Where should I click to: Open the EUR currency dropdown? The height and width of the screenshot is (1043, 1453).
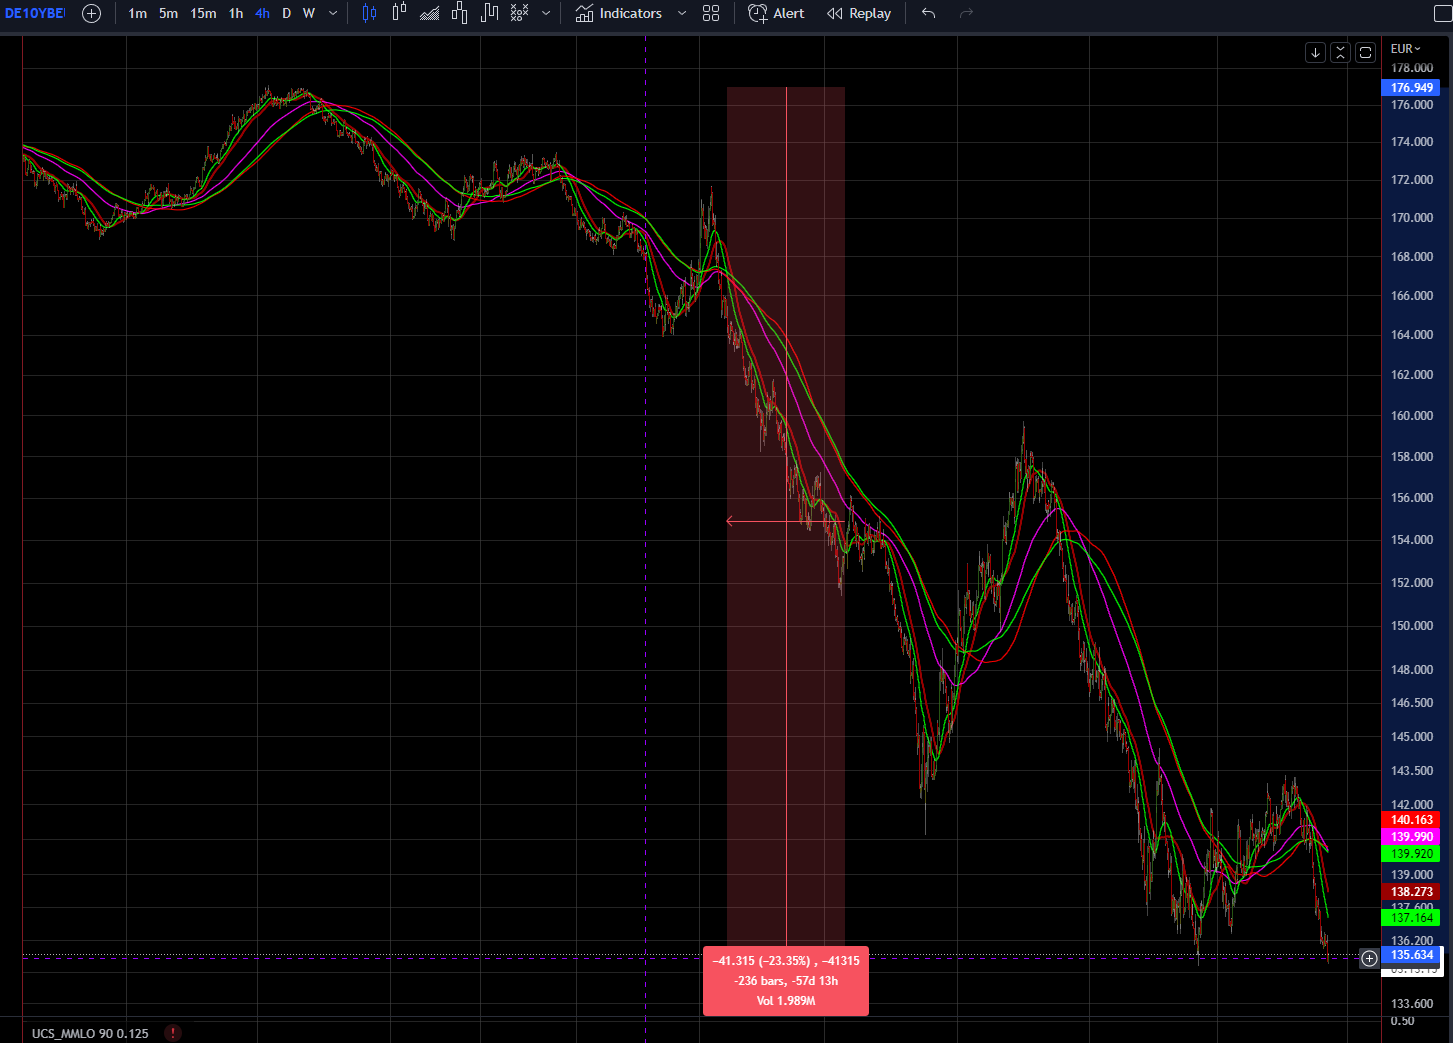click(x=1404, y=48)
